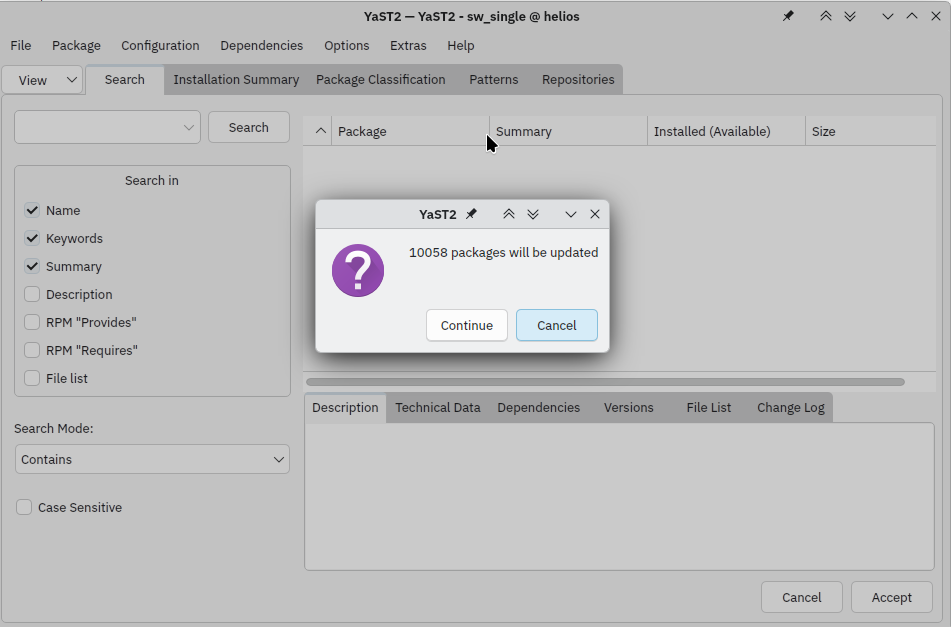Select the Technical Data tab

click(438, 407)
